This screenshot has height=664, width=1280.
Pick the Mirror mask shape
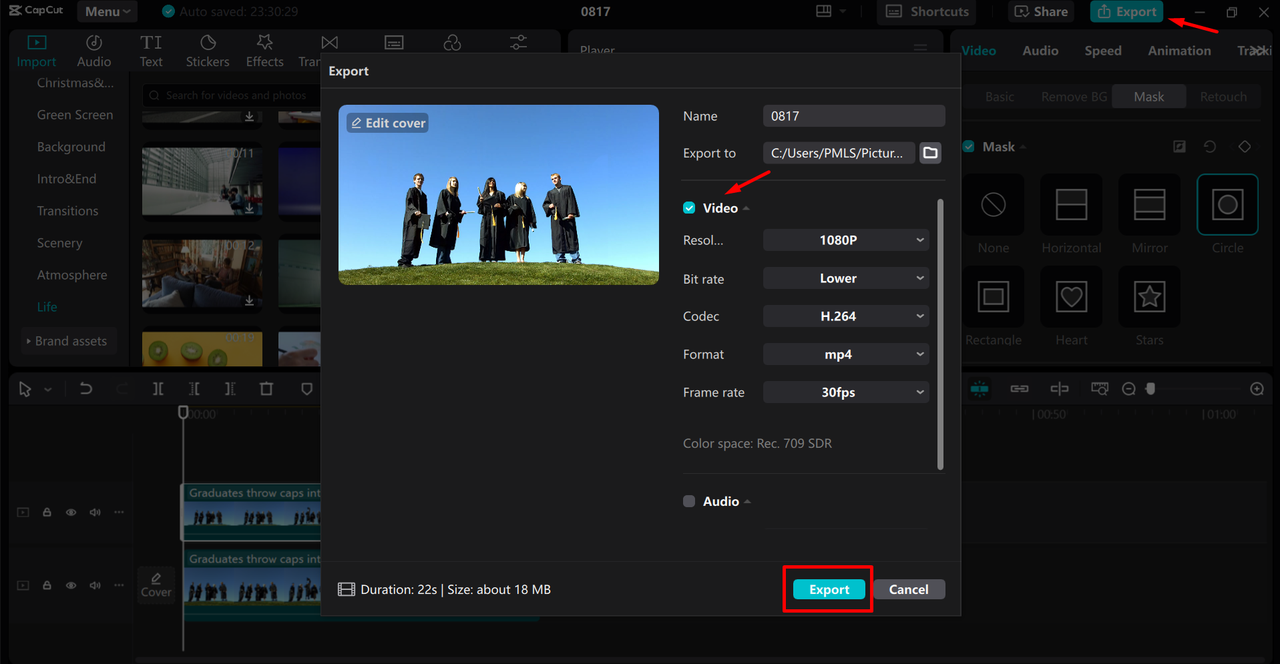click(x=1149, y=205)
